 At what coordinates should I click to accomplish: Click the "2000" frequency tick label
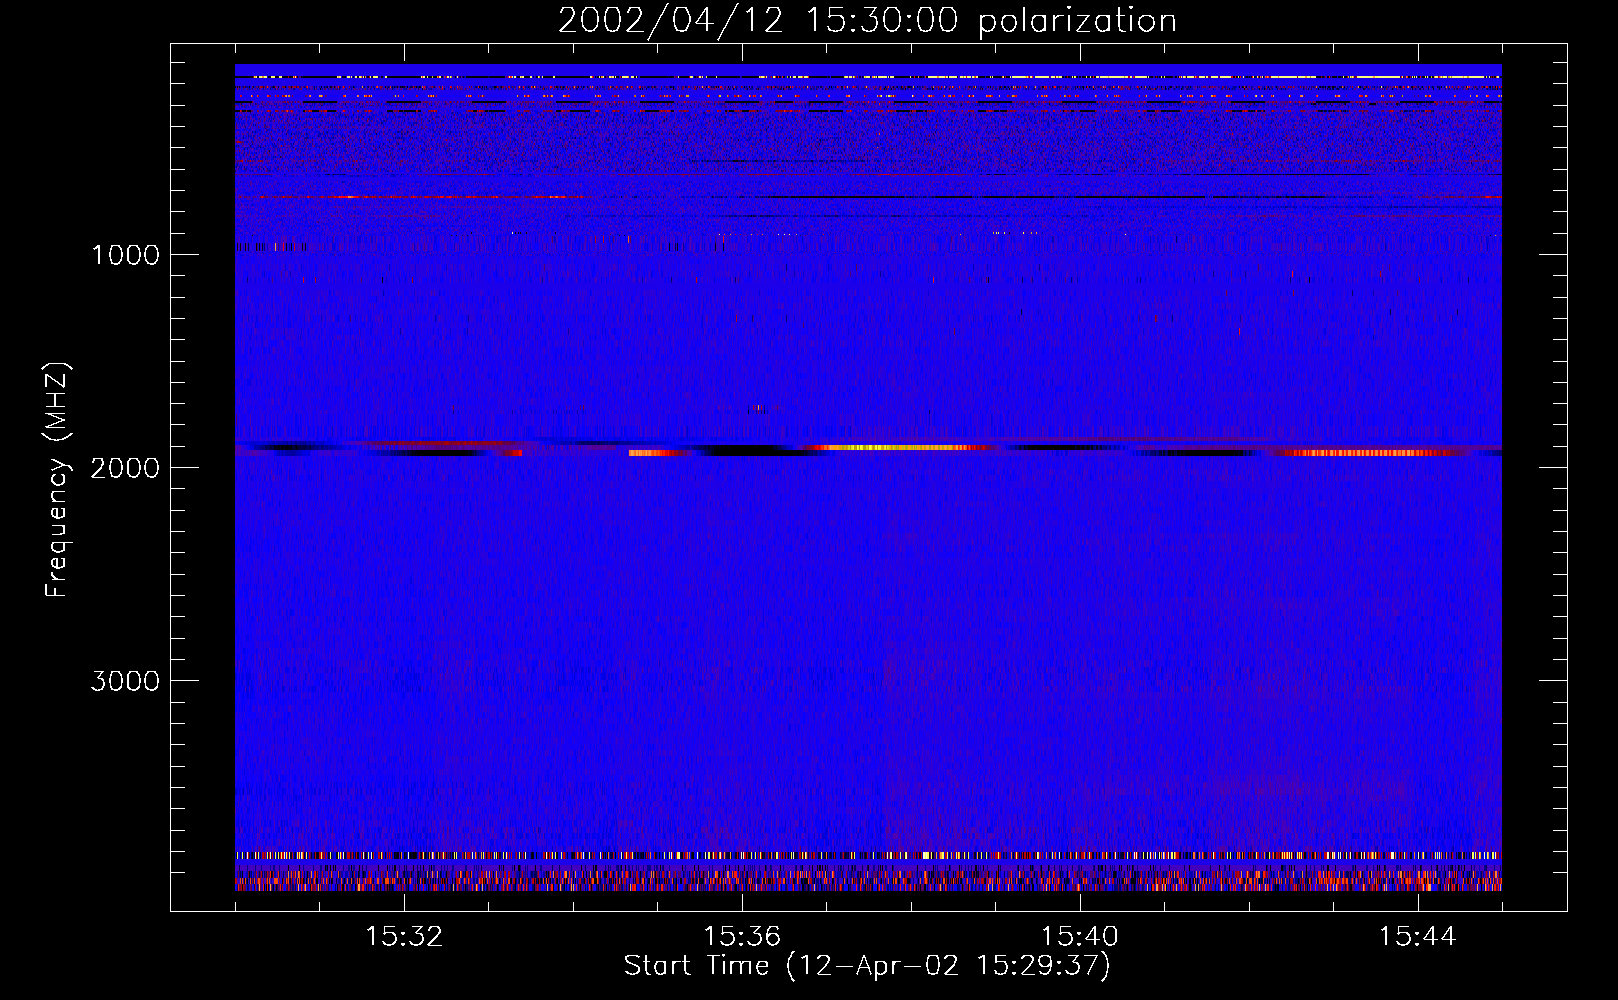pyautogui.click(x=125, y=468)
